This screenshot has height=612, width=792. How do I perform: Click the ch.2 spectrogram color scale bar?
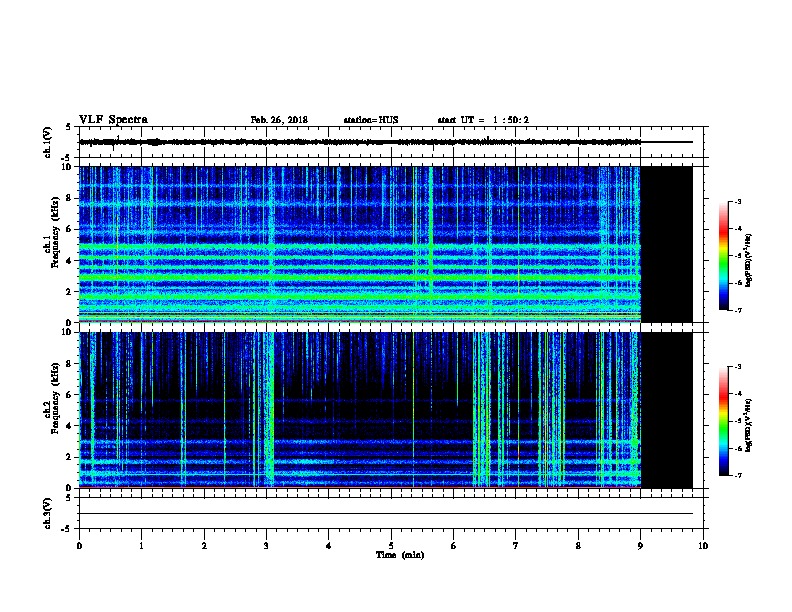(724, 421)
